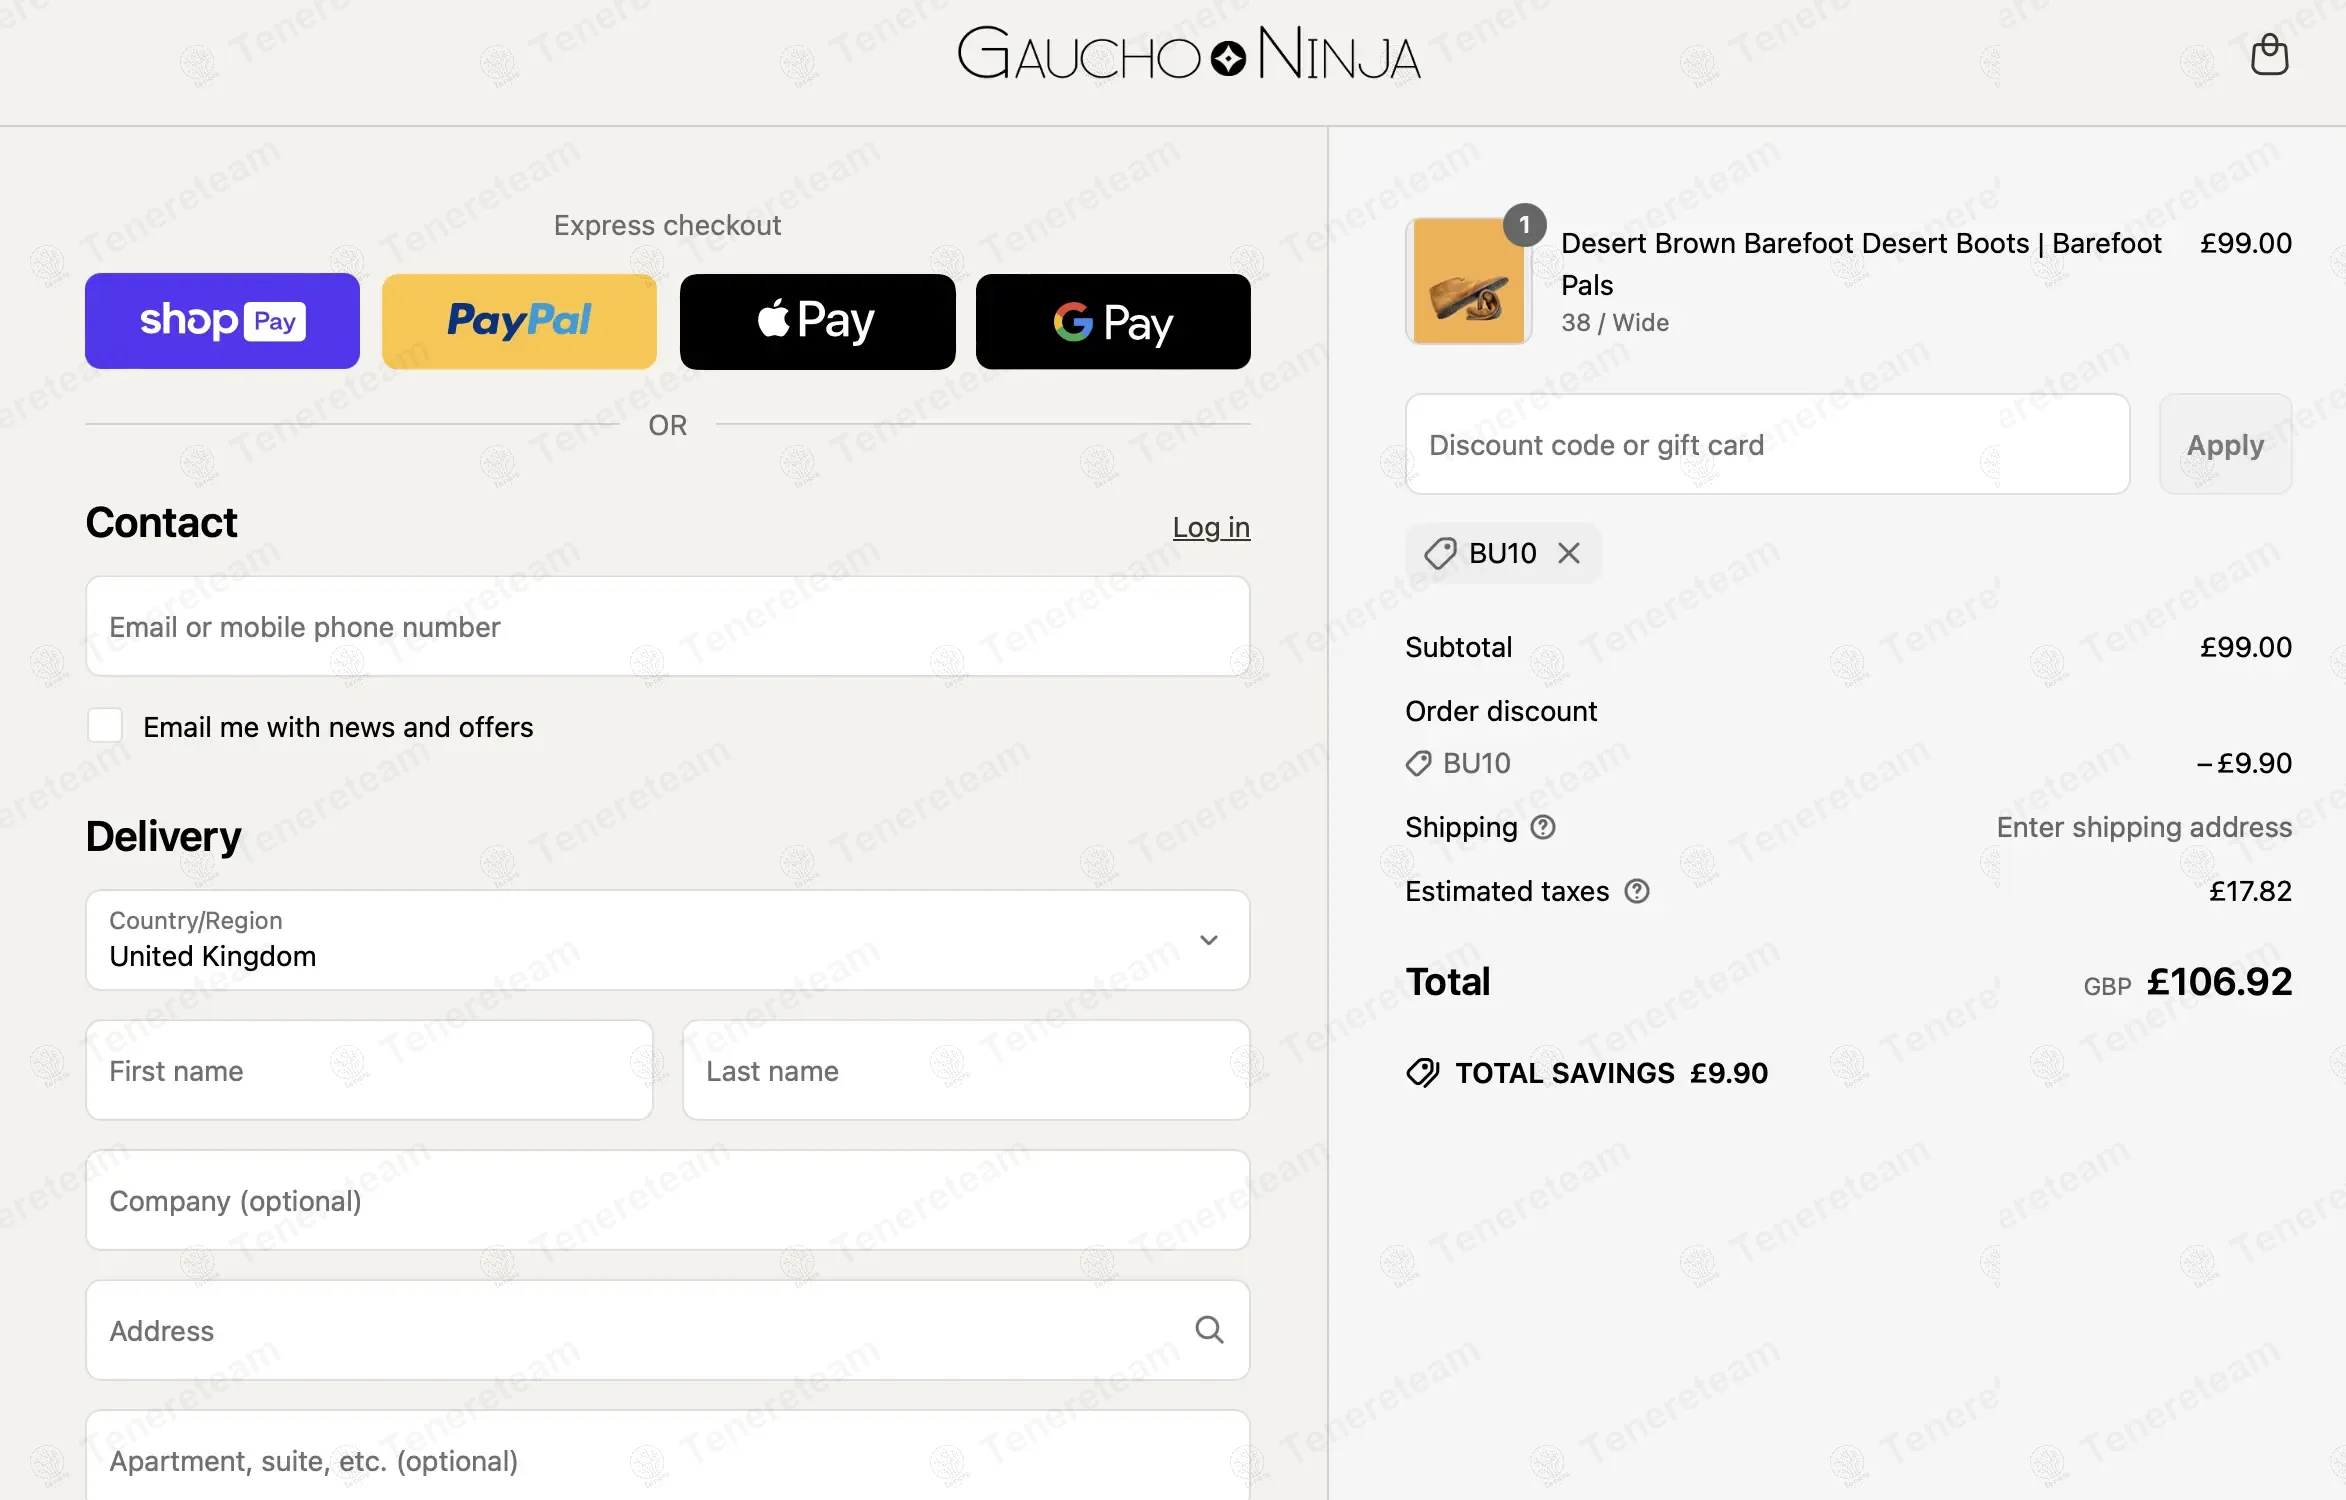Open the Desert Boots product thumbnail
Screen dimensions: 2346x1500
[1468, 281]
